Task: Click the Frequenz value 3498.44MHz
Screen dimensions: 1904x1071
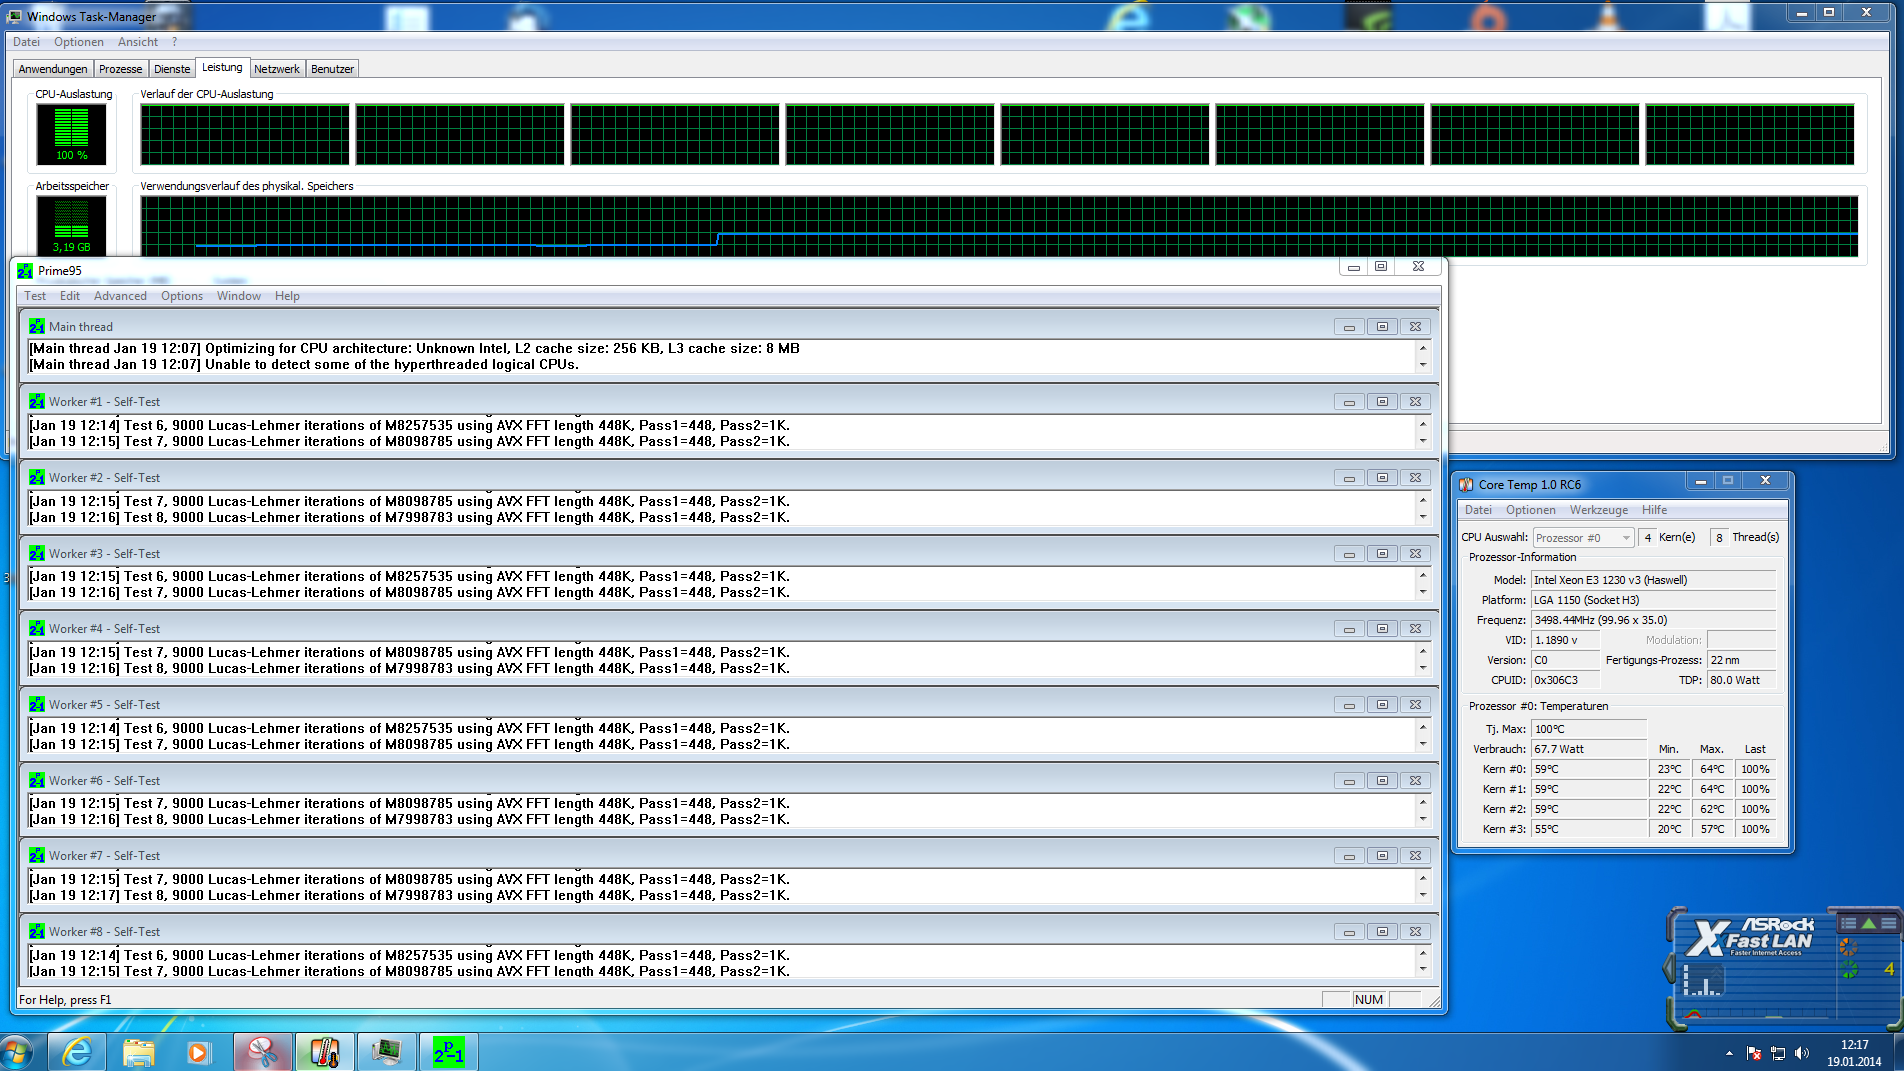Action: click(1653, 620)
